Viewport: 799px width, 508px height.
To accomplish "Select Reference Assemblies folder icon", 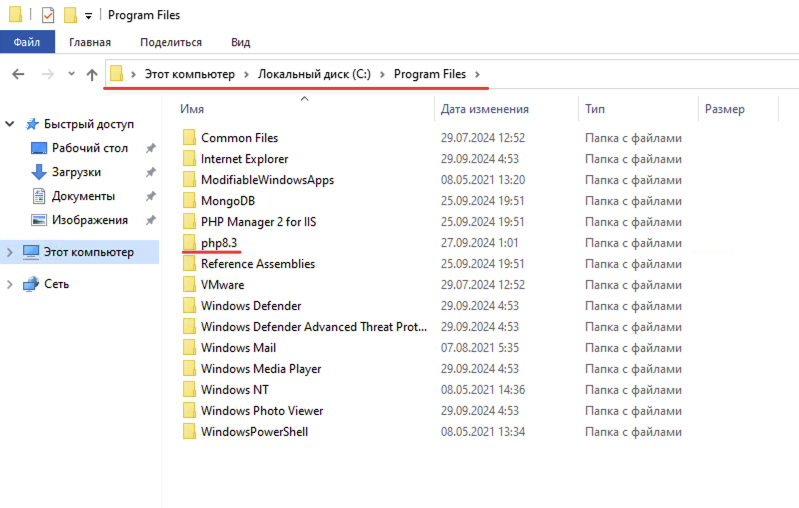I will (x=189, y=263).
